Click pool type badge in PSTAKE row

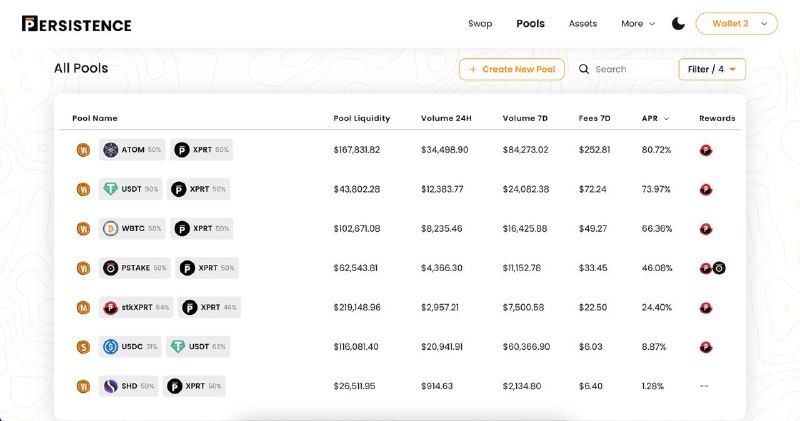[83, 268]
